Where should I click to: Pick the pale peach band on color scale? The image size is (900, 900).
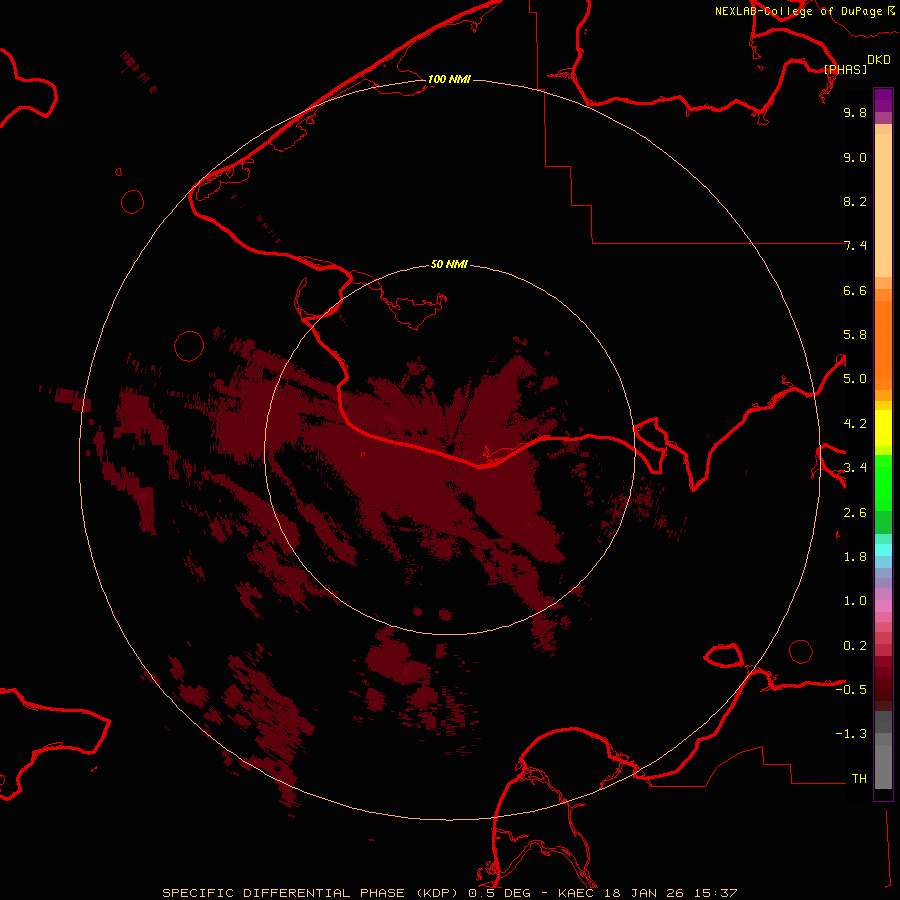883,205
